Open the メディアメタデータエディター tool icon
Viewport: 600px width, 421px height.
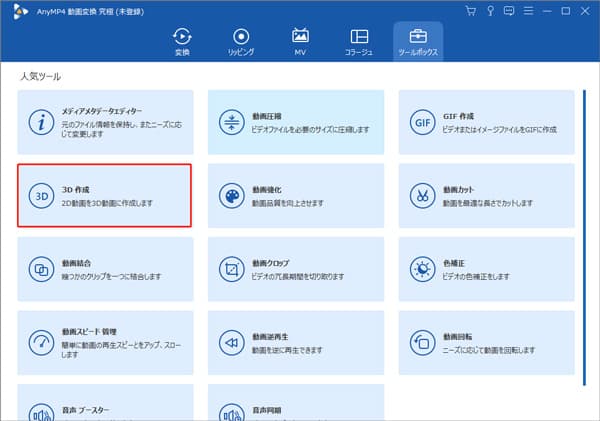click(42, 122)
